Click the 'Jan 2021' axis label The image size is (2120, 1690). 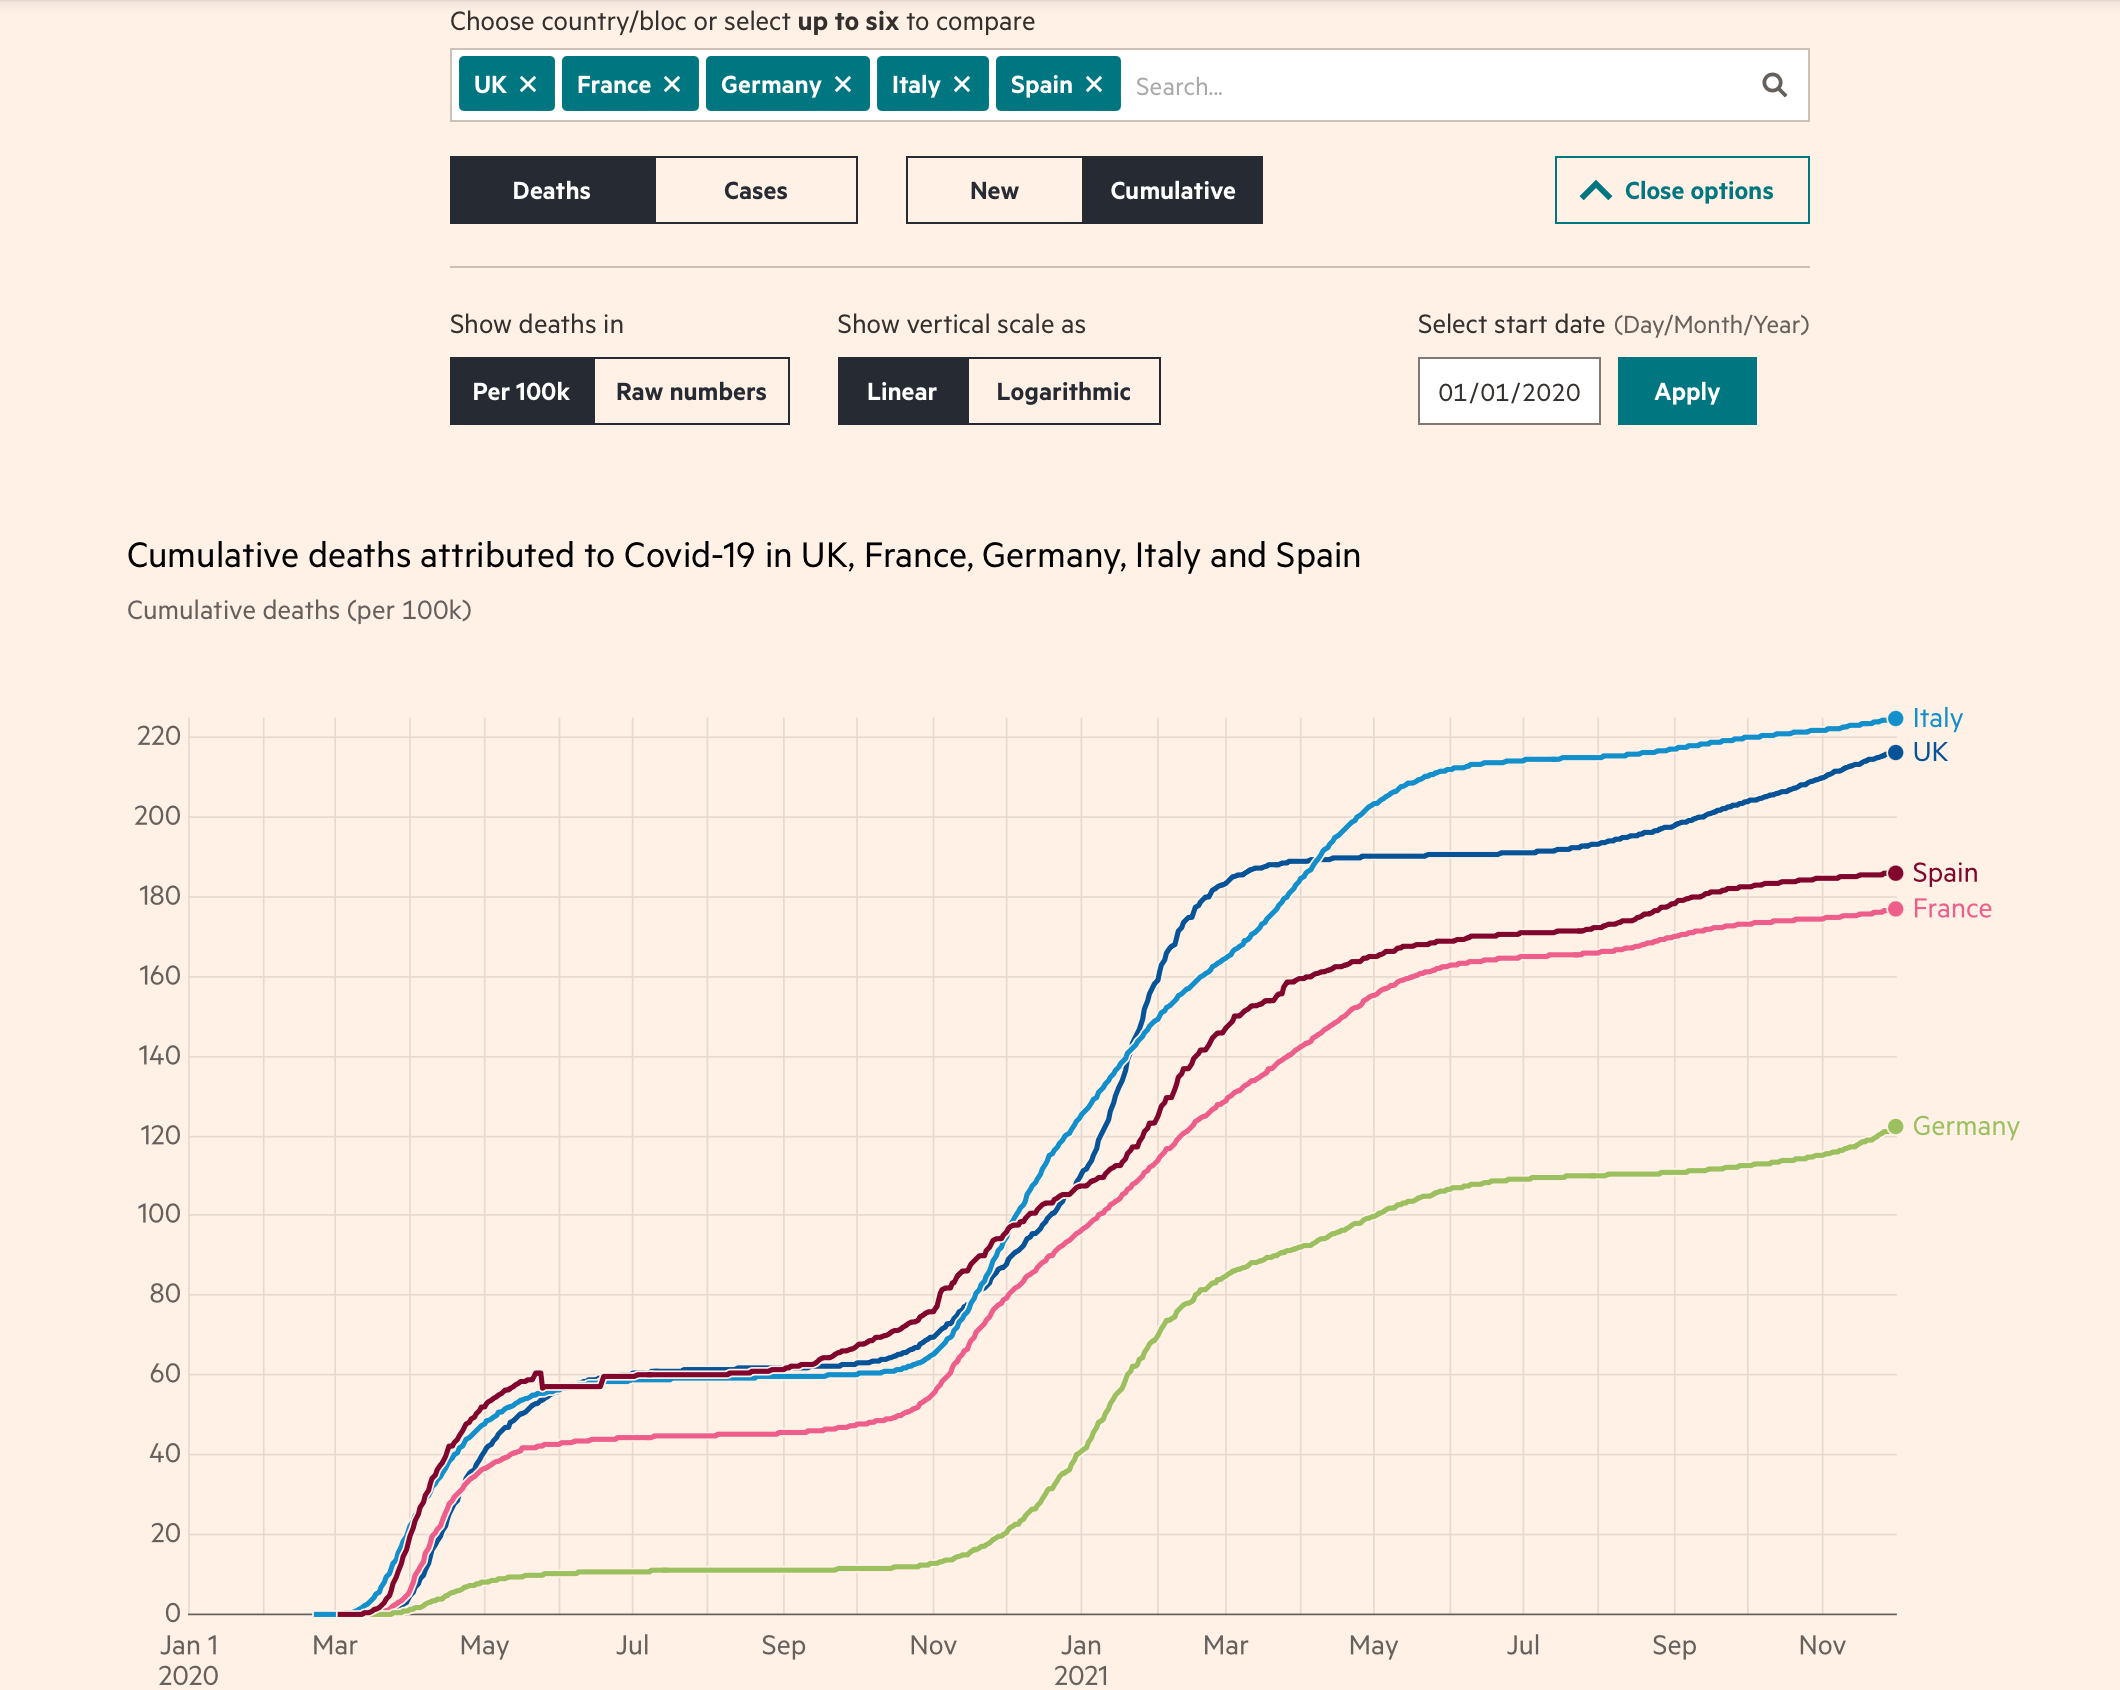pyautogui.click(x=1081, y=1660)
